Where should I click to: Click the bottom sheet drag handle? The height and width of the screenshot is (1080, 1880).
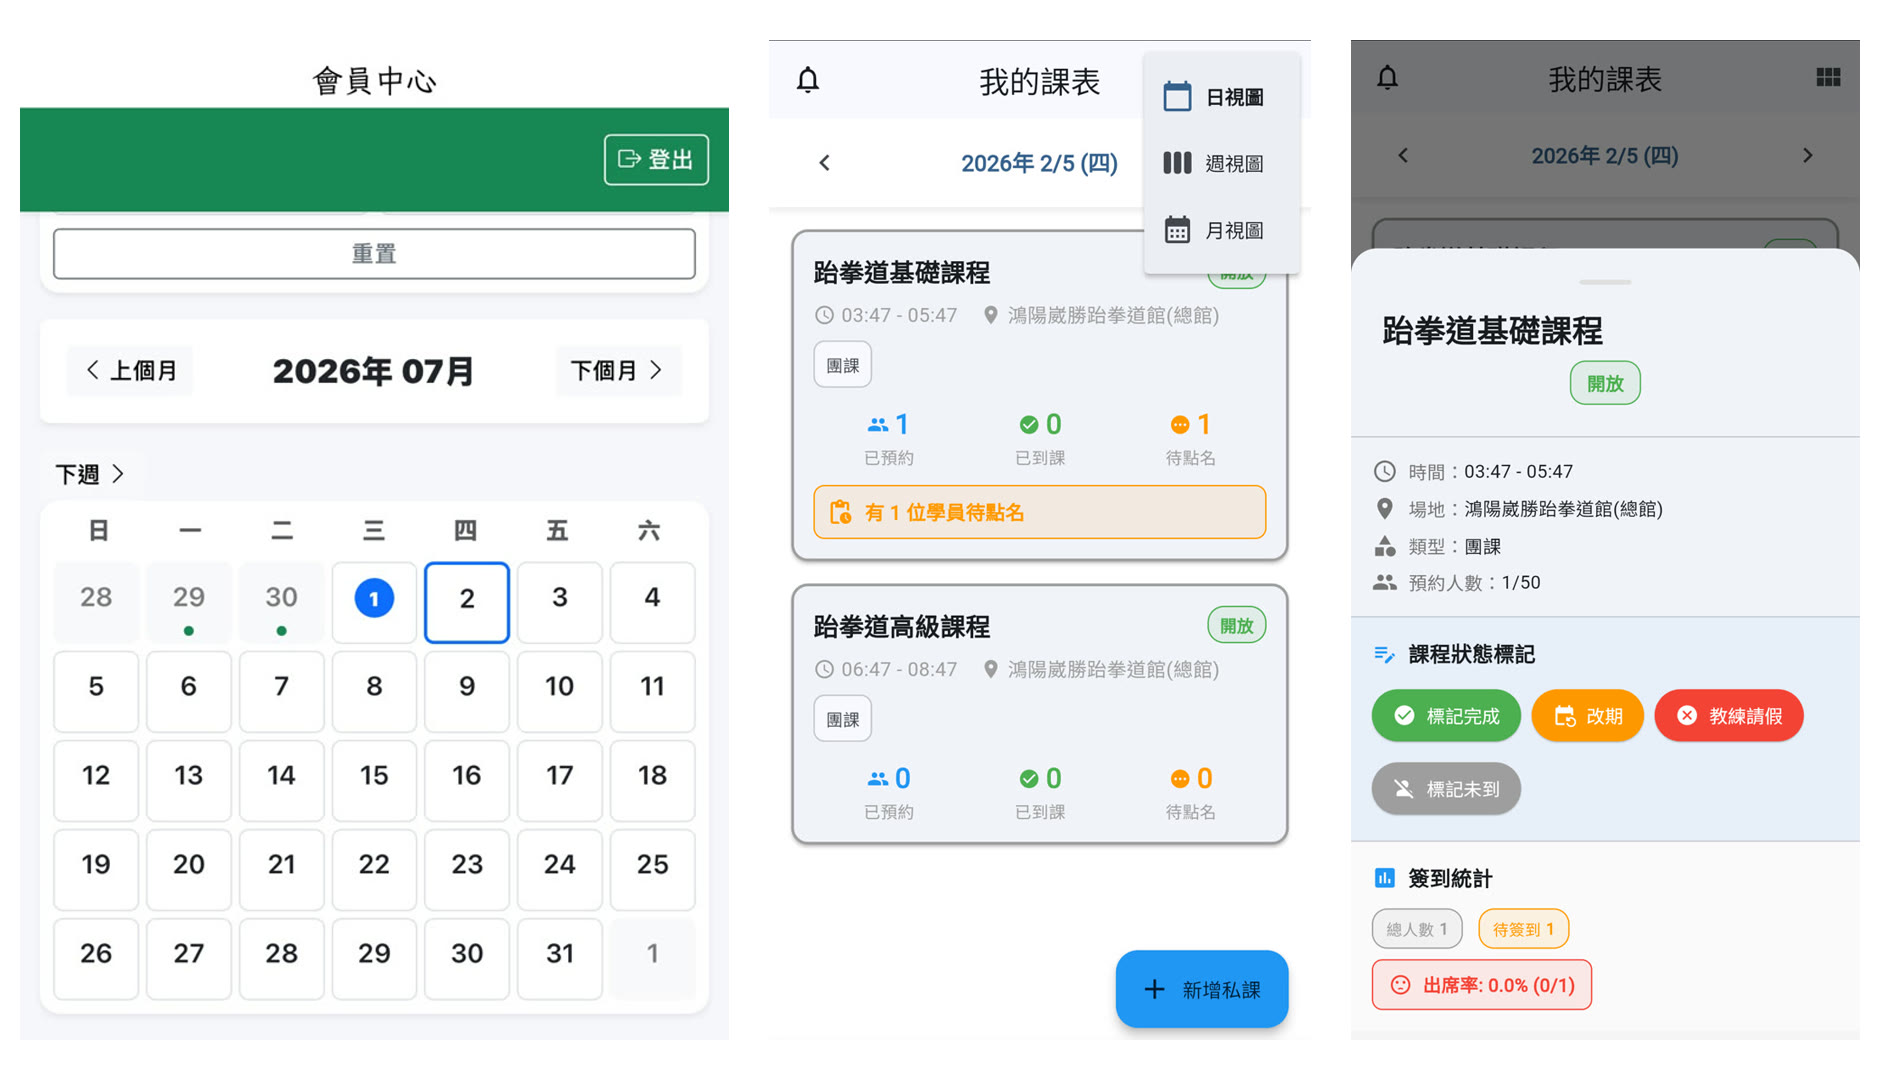click(1605, 283)
